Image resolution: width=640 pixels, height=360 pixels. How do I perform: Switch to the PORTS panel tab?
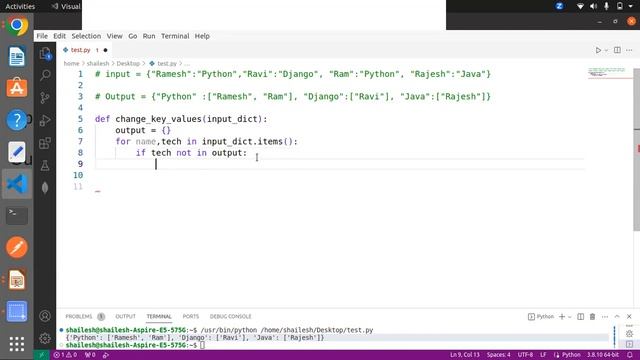coord(191,316)
